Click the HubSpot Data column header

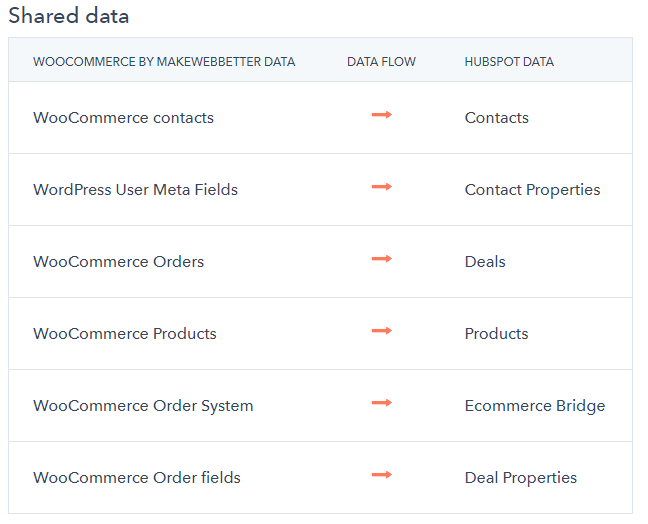coord(509,62)
